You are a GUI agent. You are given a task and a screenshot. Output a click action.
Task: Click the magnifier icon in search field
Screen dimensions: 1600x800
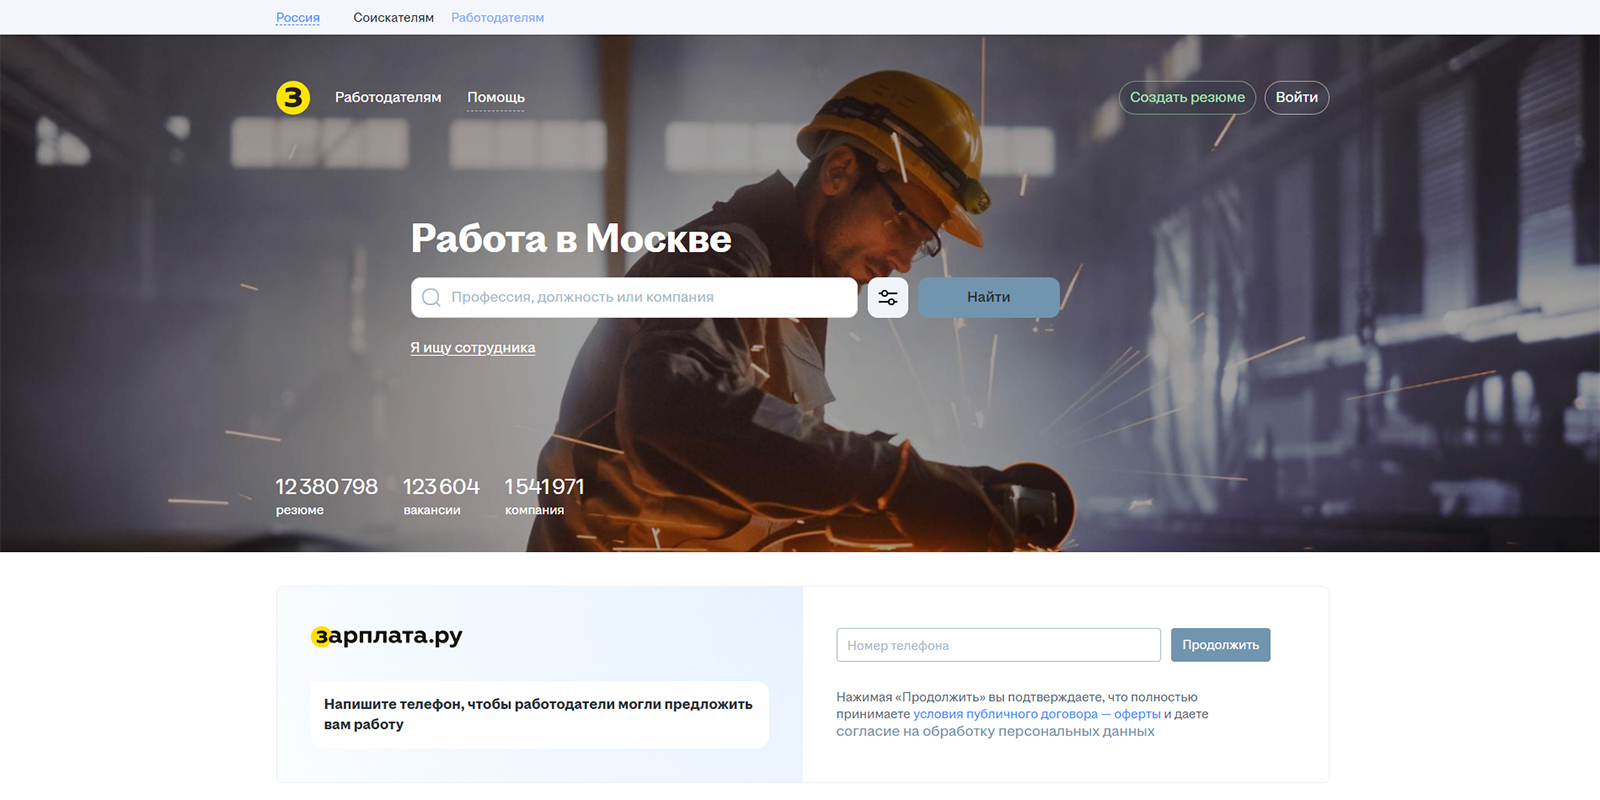(x=431, y=298)
